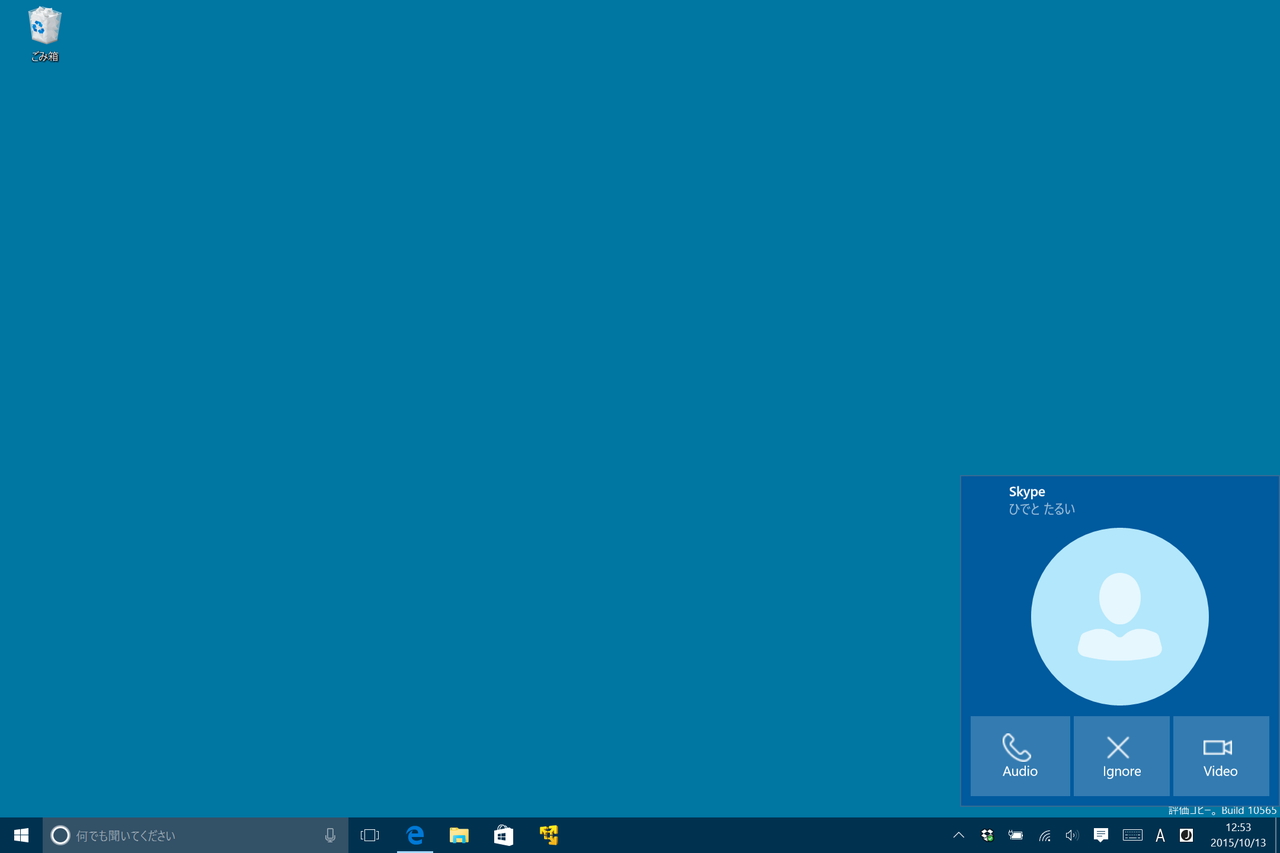
Task: Open the yellow pinned app on the taskbar
Action: click(x=548, y=835)
